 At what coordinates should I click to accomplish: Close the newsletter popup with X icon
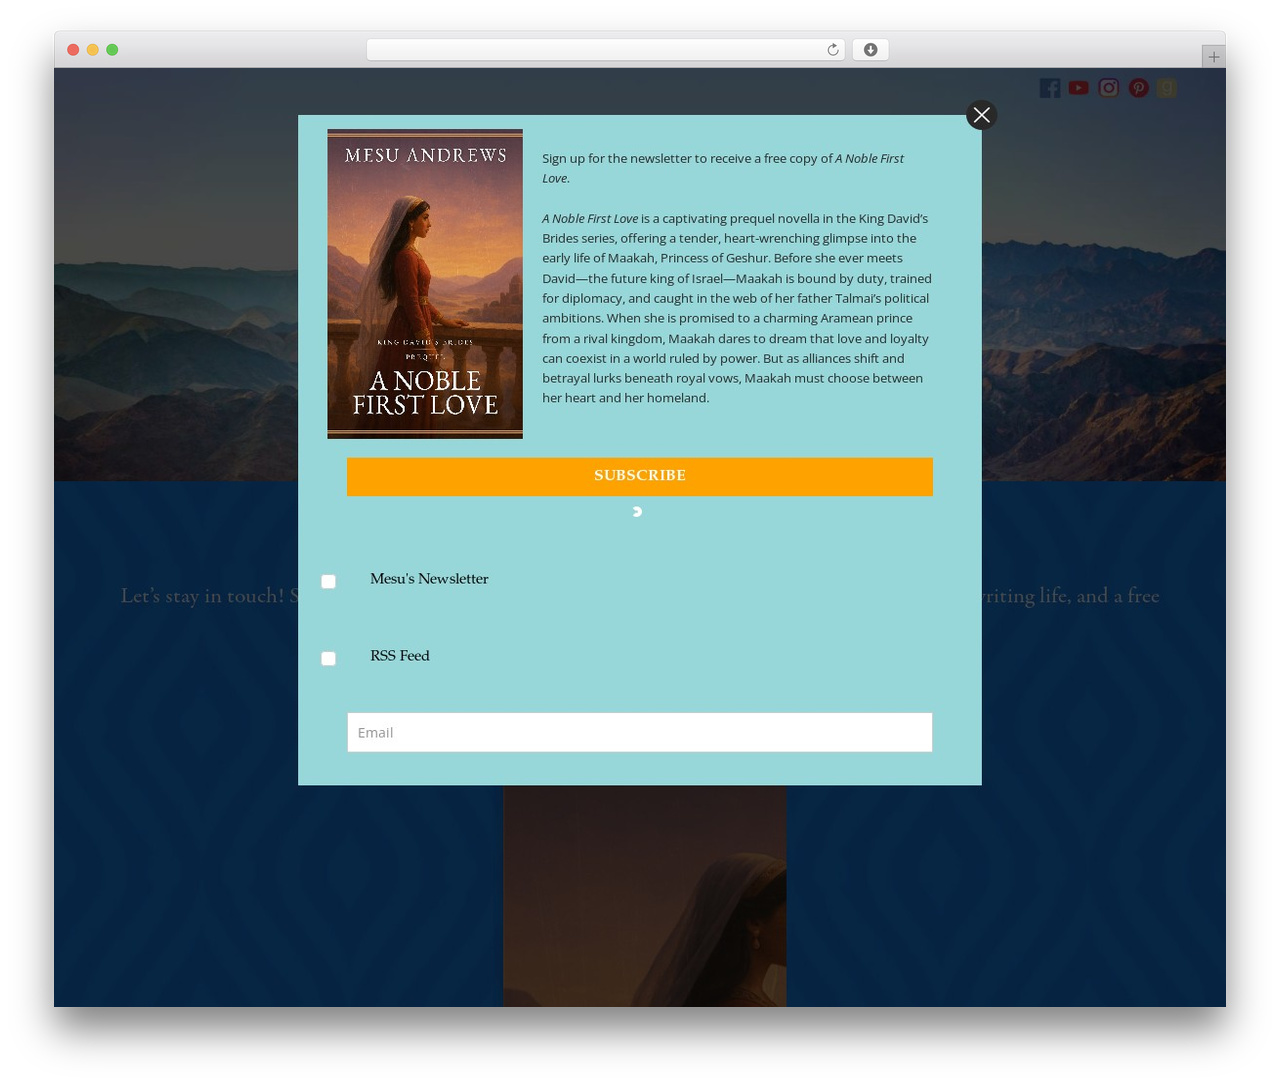pyautogui.click(x=981, y=115)
